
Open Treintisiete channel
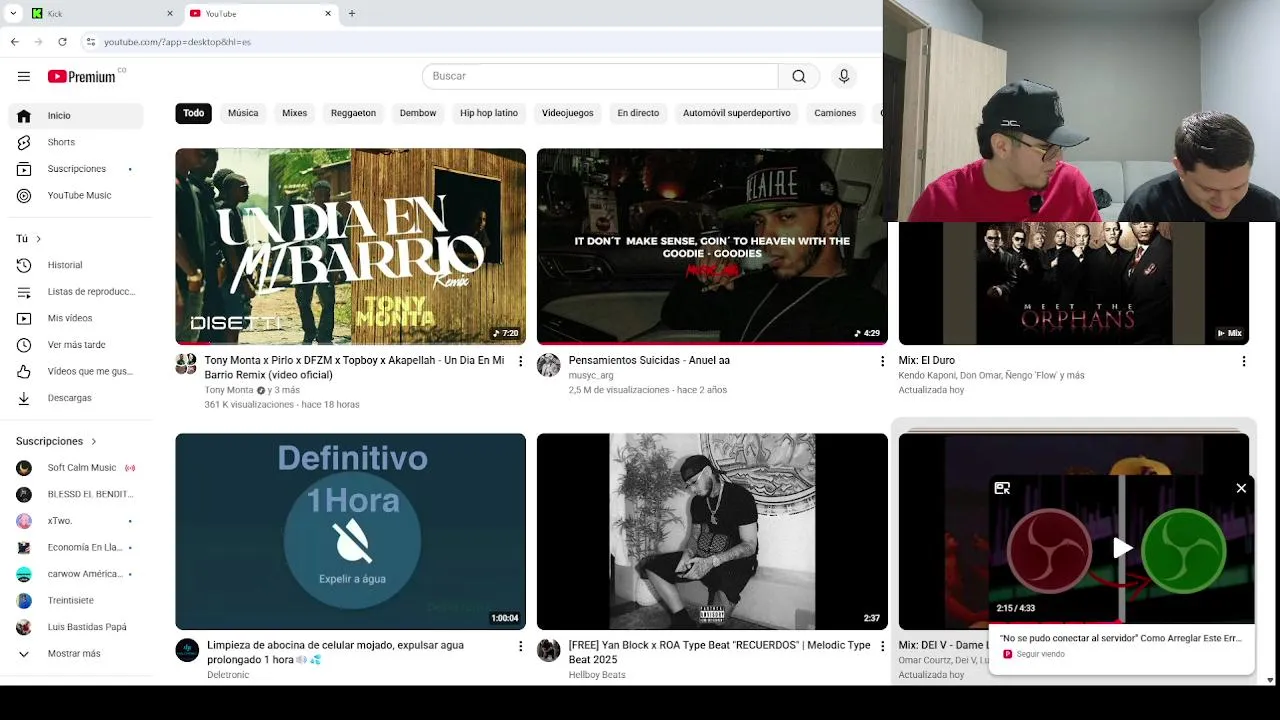click(76, 601)
